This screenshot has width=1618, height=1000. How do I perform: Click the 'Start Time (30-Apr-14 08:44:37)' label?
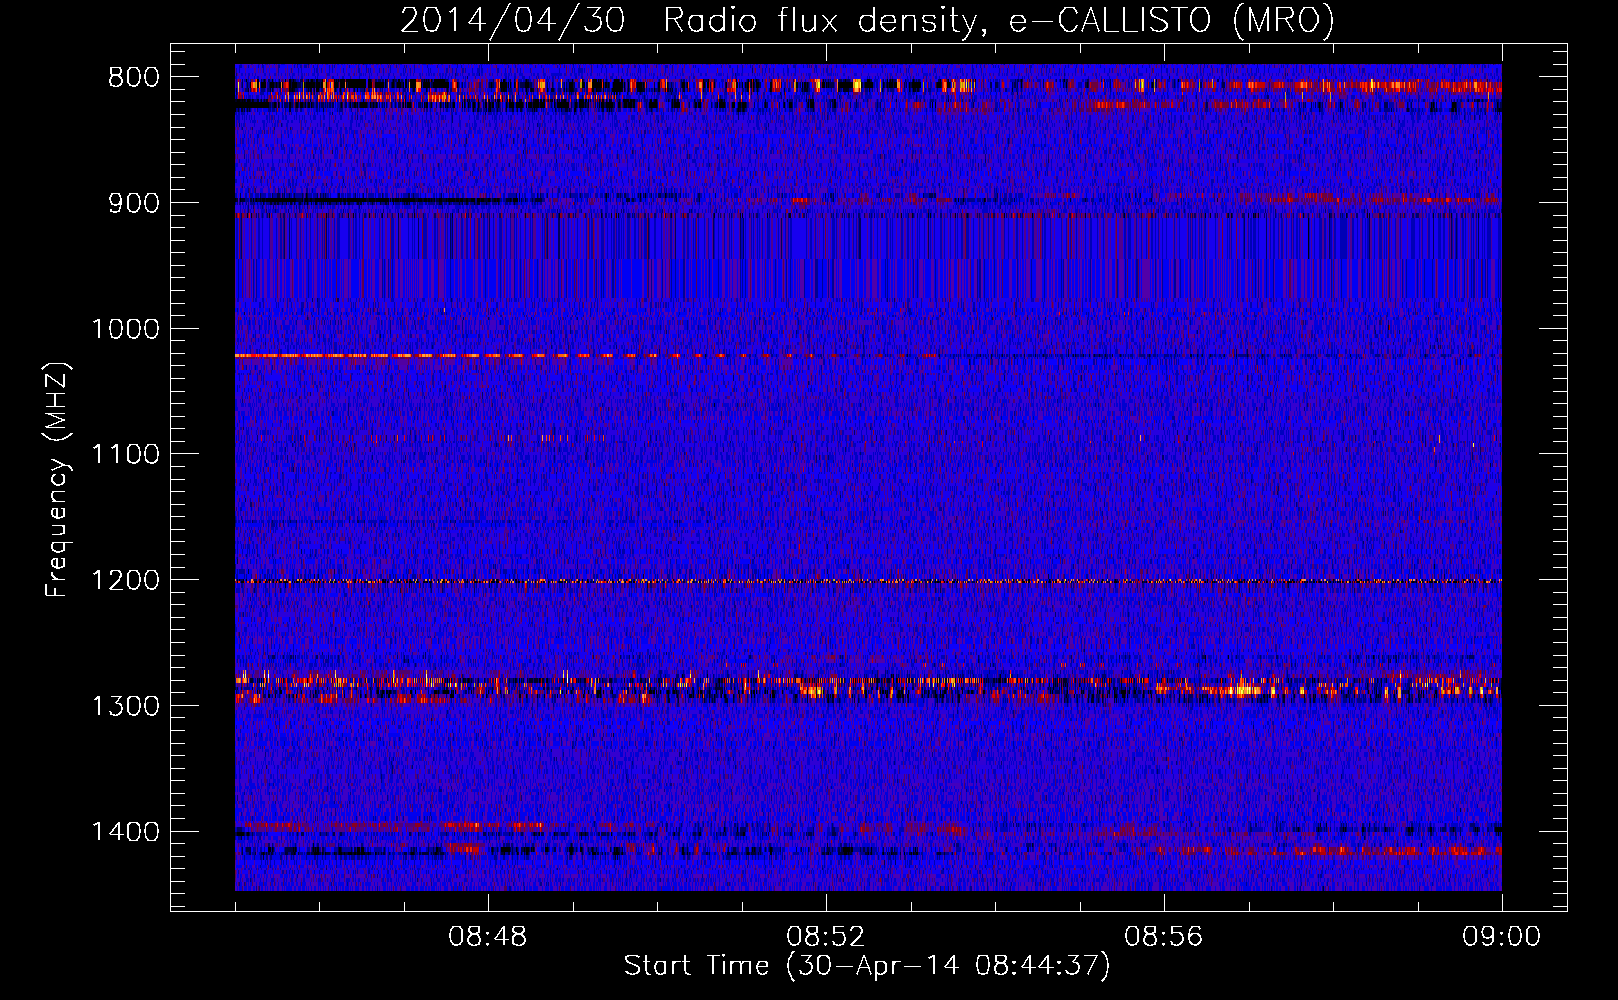[x=867, y=966]
